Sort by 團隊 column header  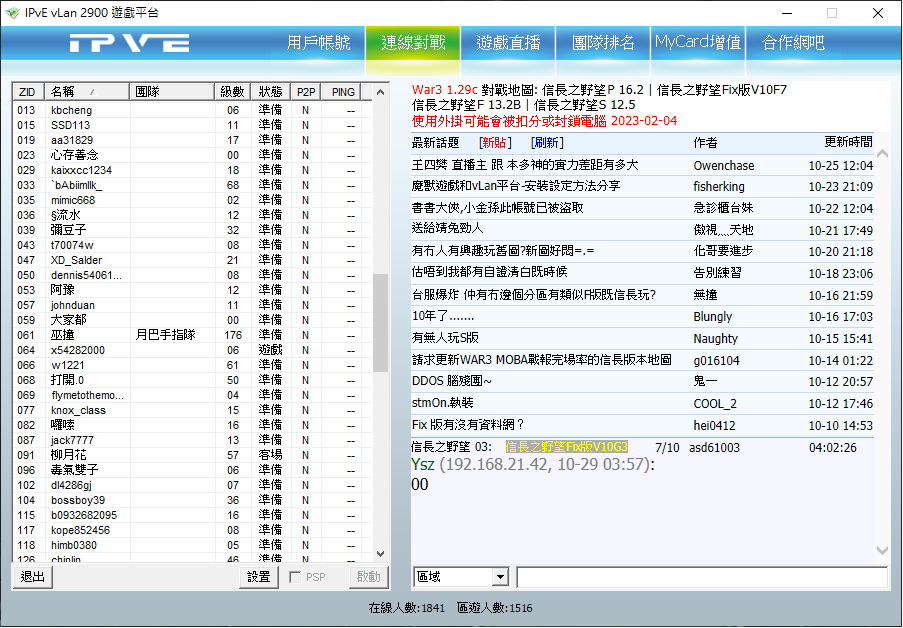[x=172, y=92]
